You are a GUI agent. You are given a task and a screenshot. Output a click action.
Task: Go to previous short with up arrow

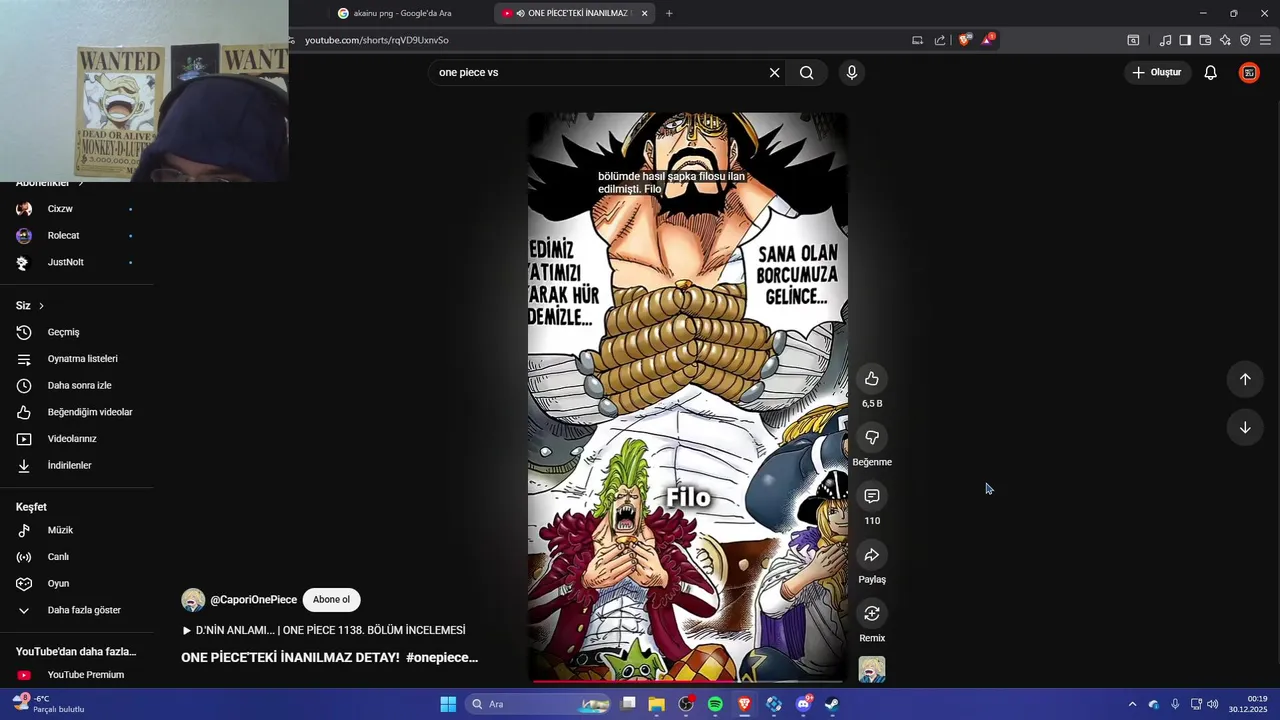(1245, 379)
